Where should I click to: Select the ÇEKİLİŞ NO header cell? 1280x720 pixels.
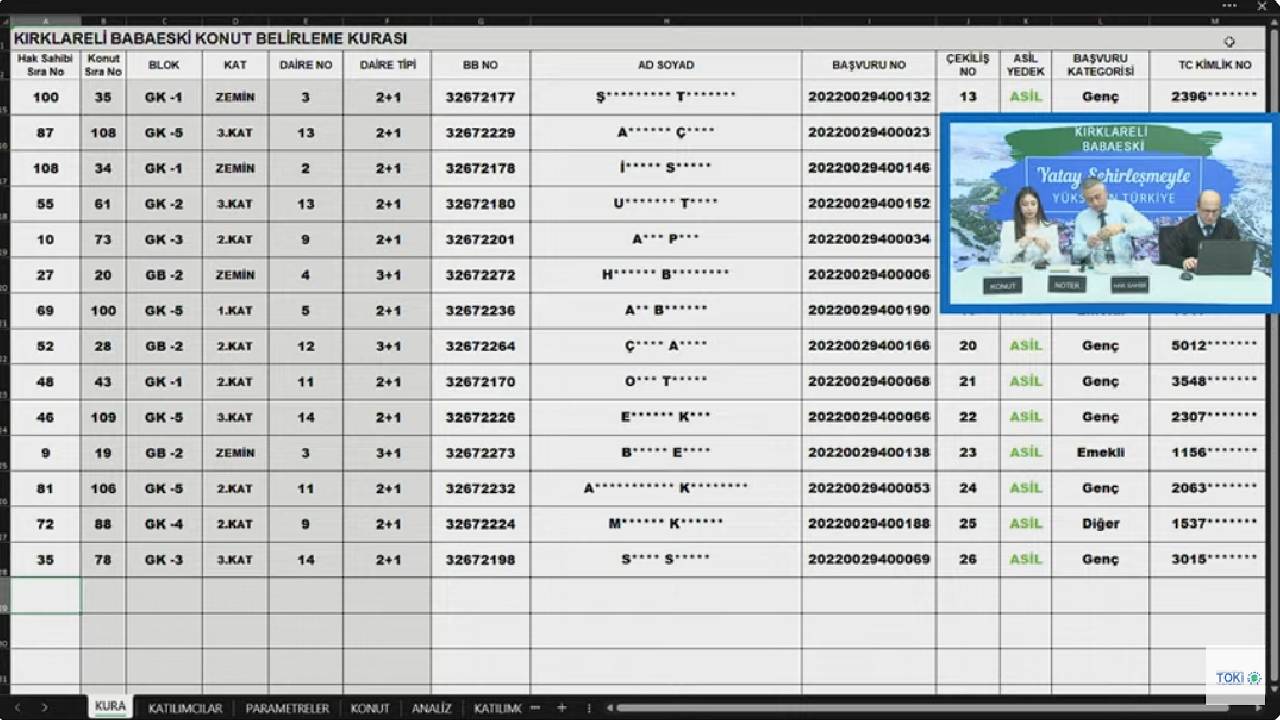[968, 65]
